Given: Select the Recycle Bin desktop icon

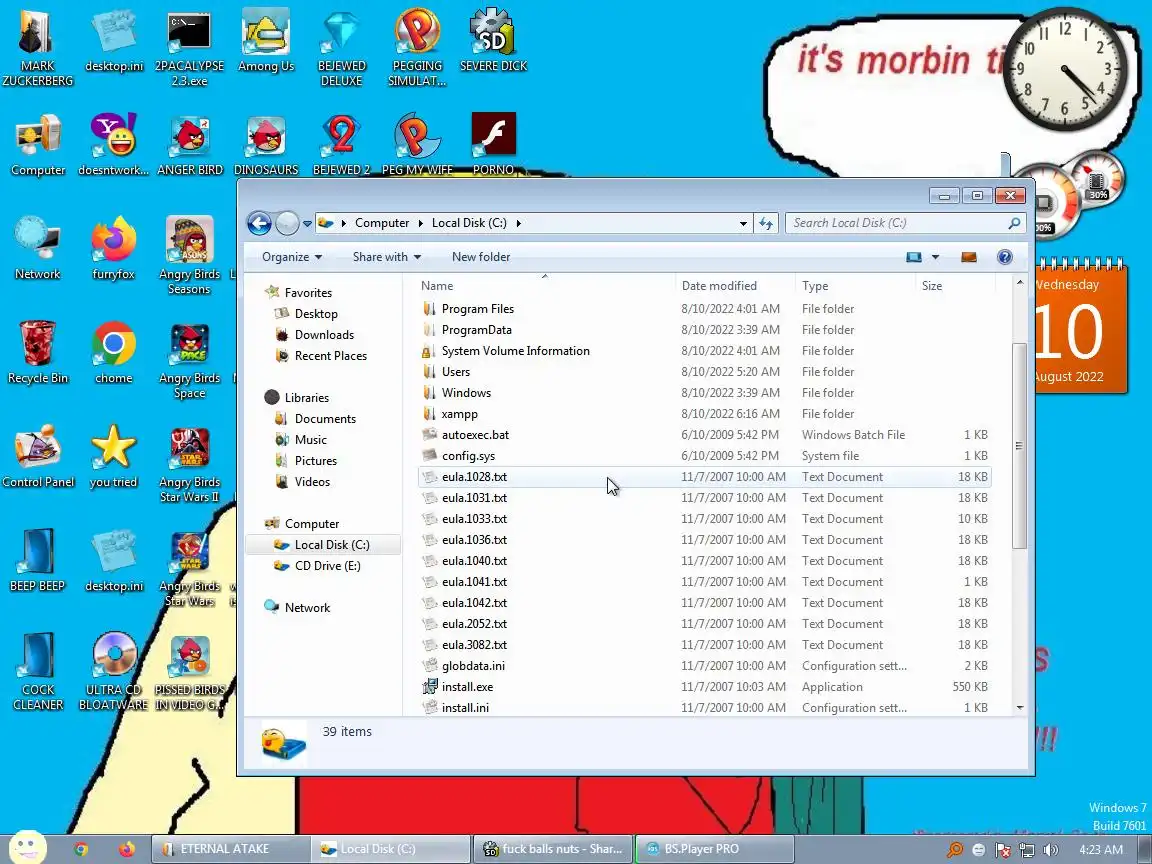Looking at the screenshot, I should [x=37, y=353].
